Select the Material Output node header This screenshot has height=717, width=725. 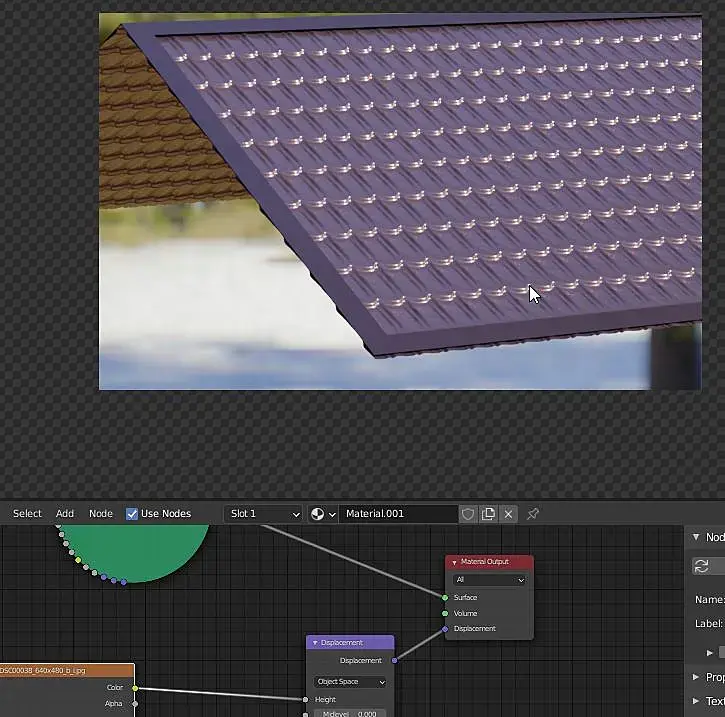point(489,562)
